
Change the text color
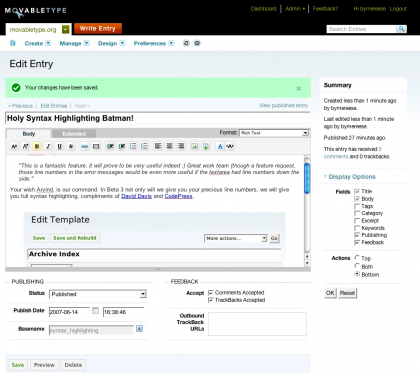pyautogui.click(x=220, y=146)
